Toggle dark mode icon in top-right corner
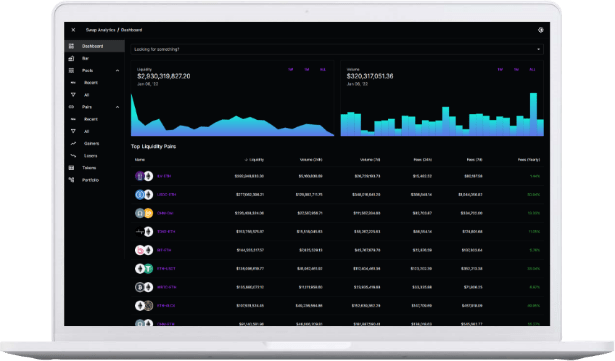This screenshot has width=615, height=361. pos(540,30)
